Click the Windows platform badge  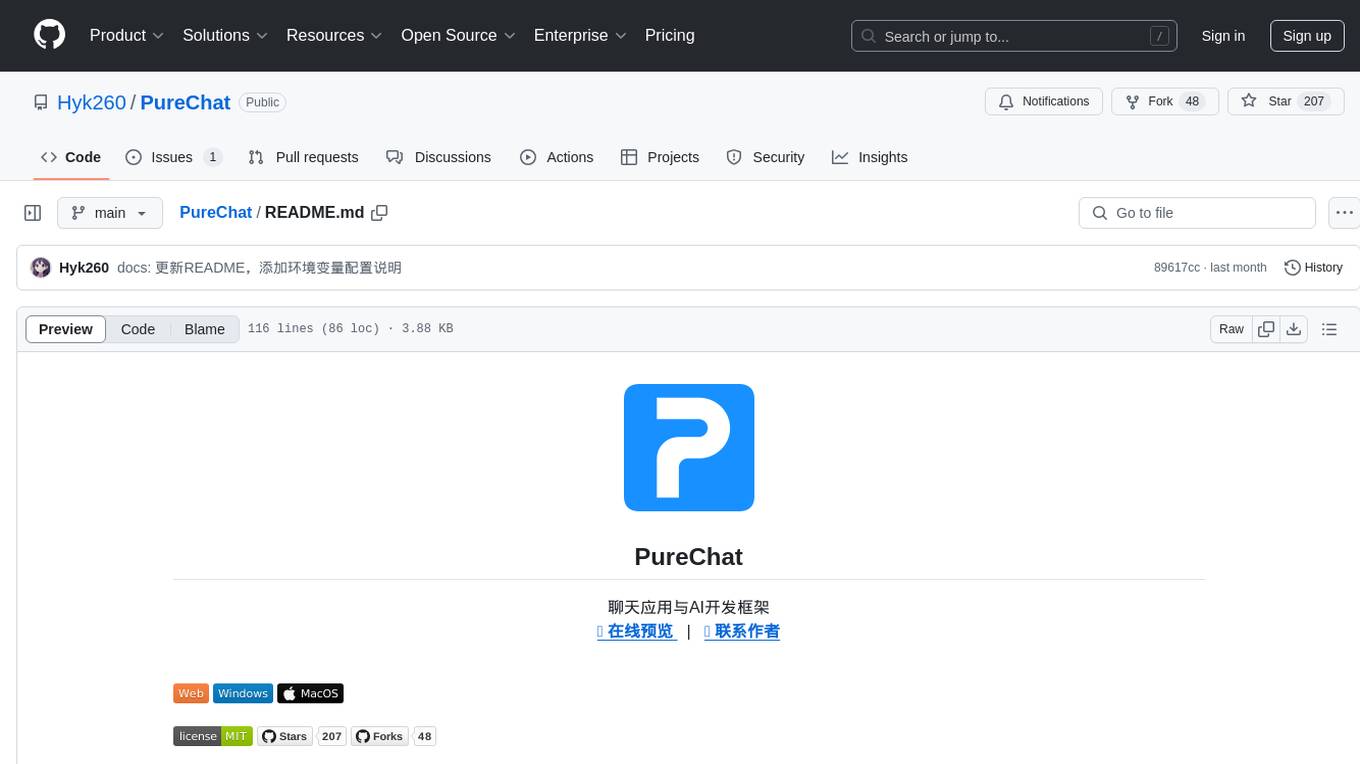point(243,693)
